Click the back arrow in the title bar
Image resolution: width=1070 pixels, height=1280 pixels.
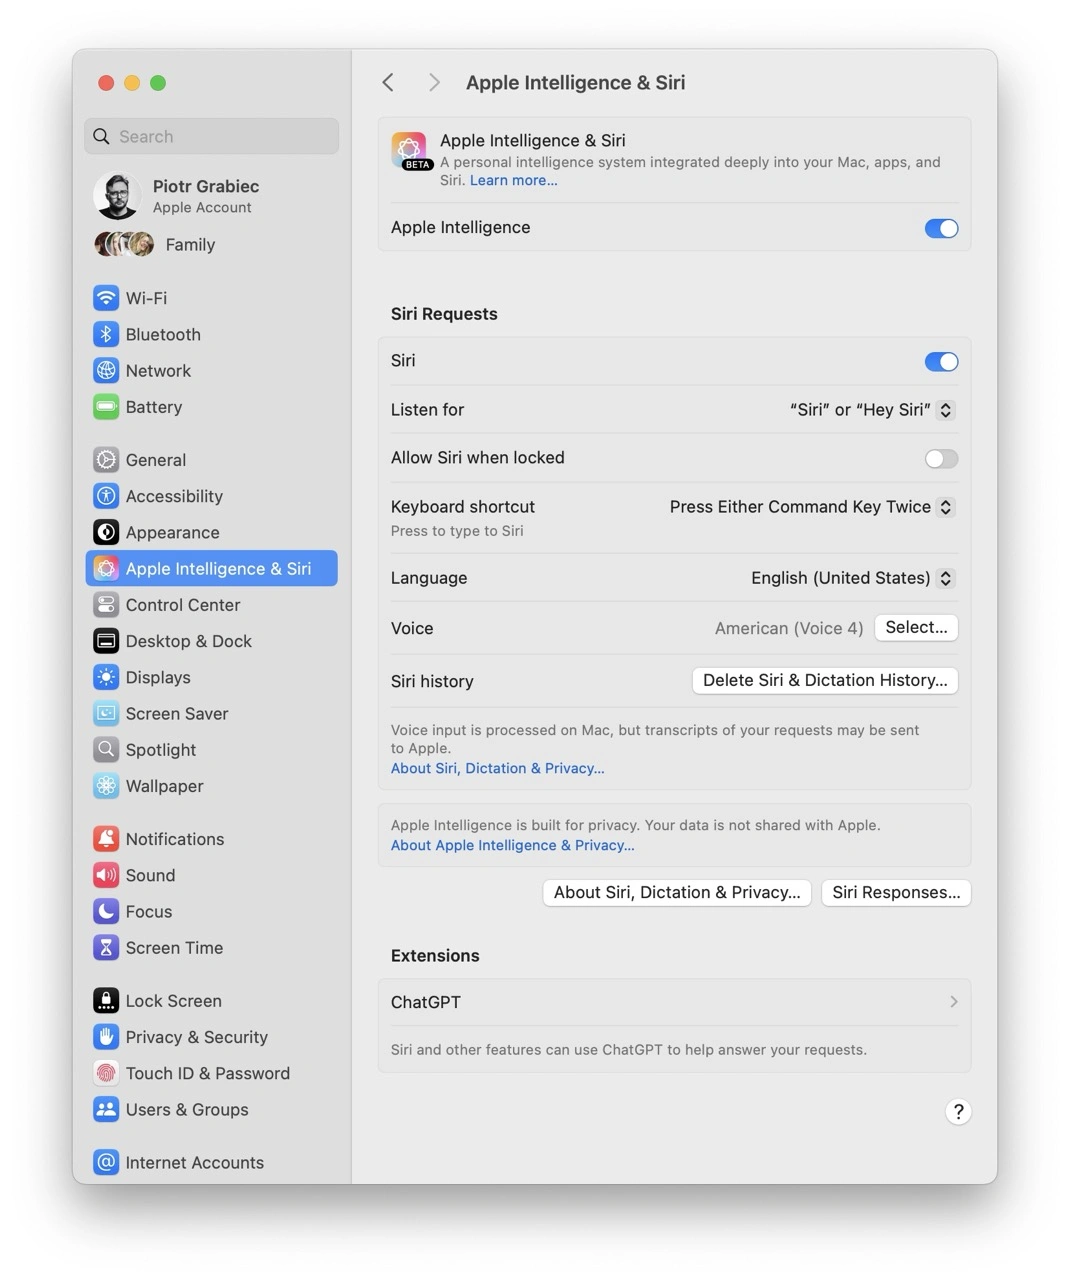click(388, 83)
